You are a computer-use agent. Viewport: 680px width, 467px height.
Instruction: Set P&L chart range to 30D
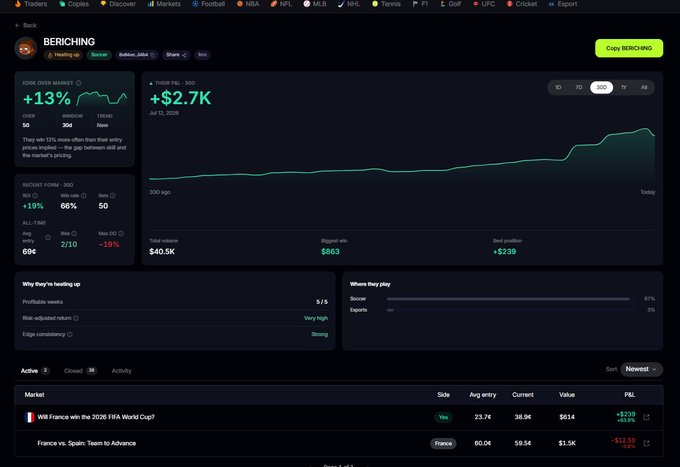click(602, 88)
